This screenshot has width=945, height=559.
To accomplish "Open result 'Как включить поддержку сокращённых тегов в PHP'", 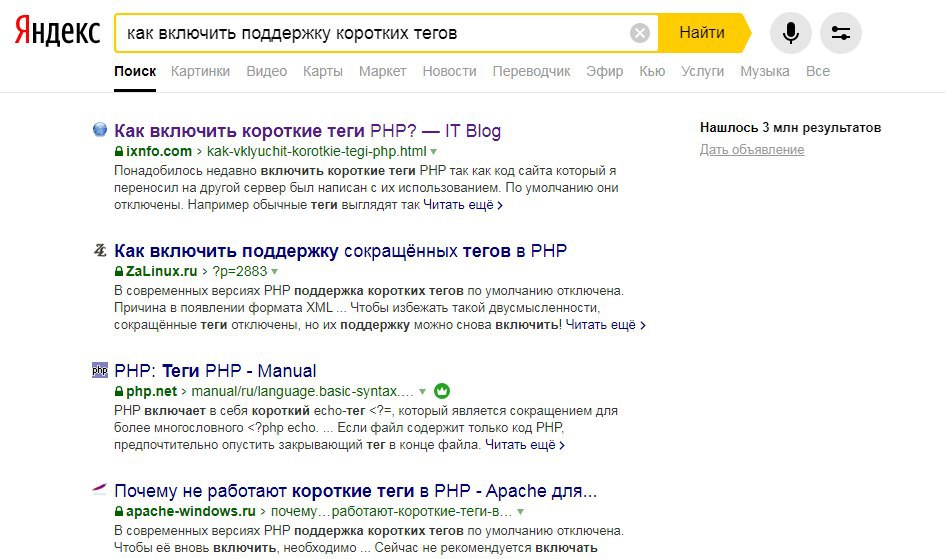I will coord(341,251).
